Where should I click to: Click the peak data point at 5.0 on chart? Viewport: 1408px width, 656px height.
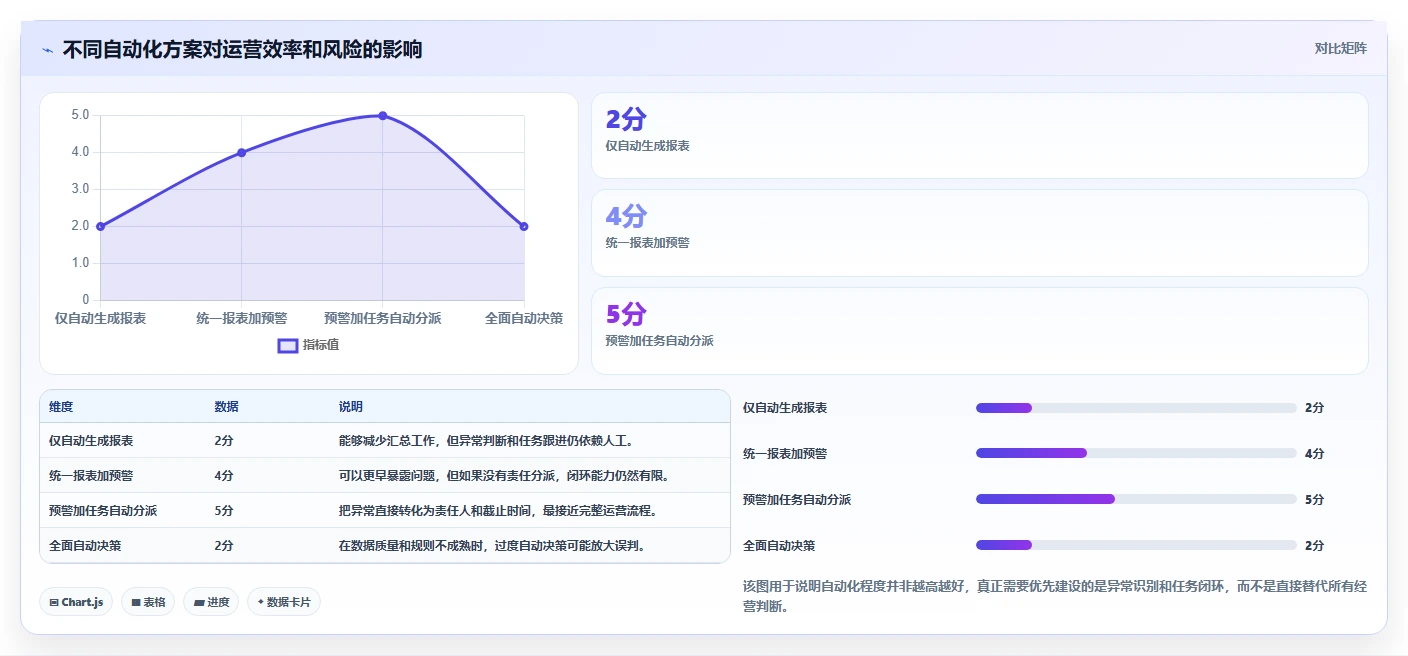coord(383,116)
